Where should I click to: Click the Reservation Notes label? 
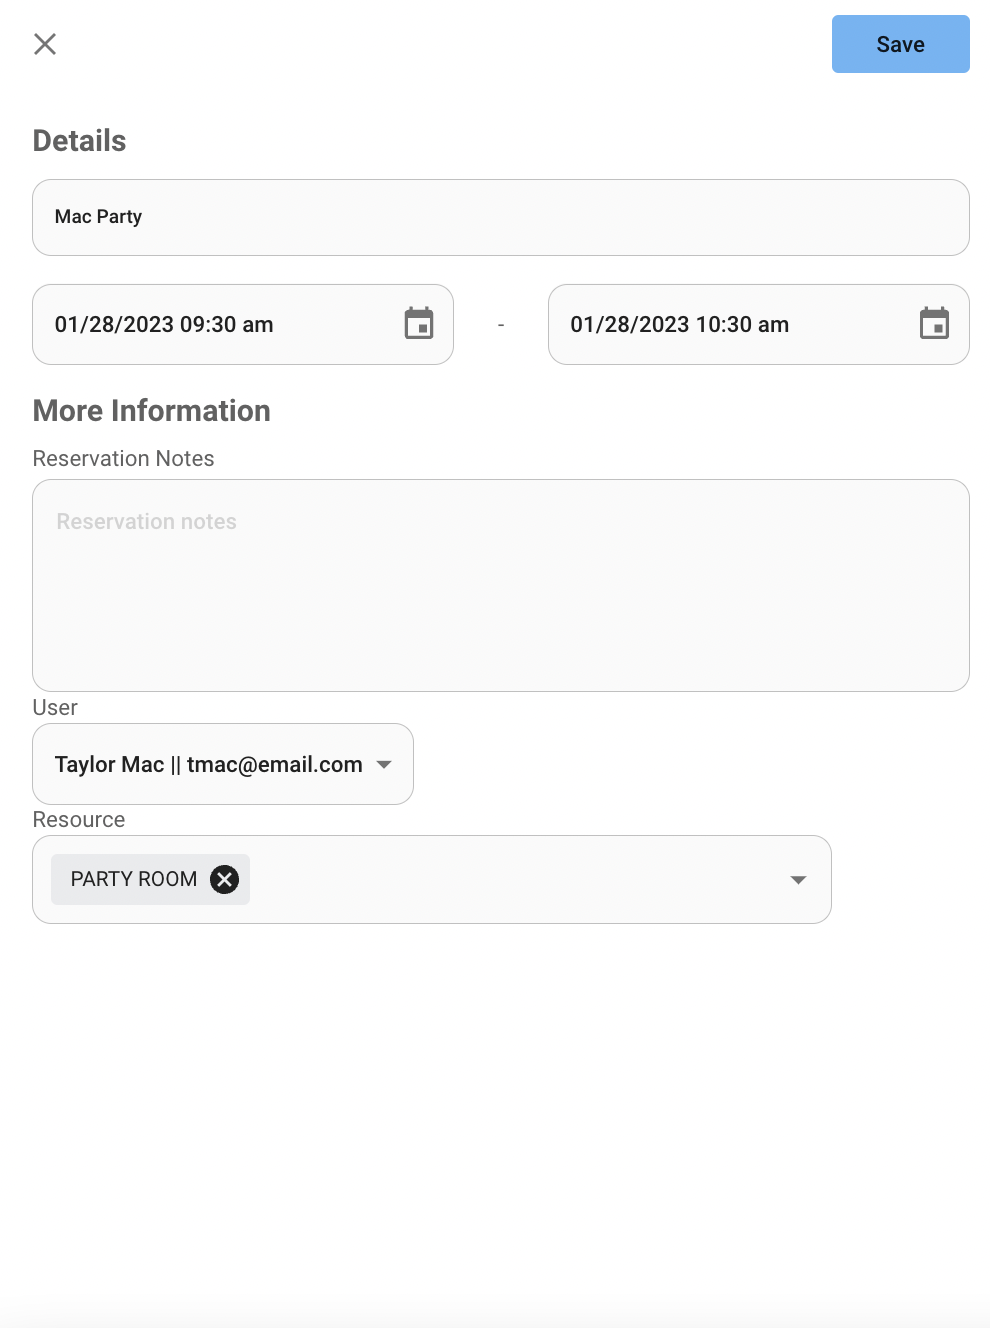[x=124, y=458]
